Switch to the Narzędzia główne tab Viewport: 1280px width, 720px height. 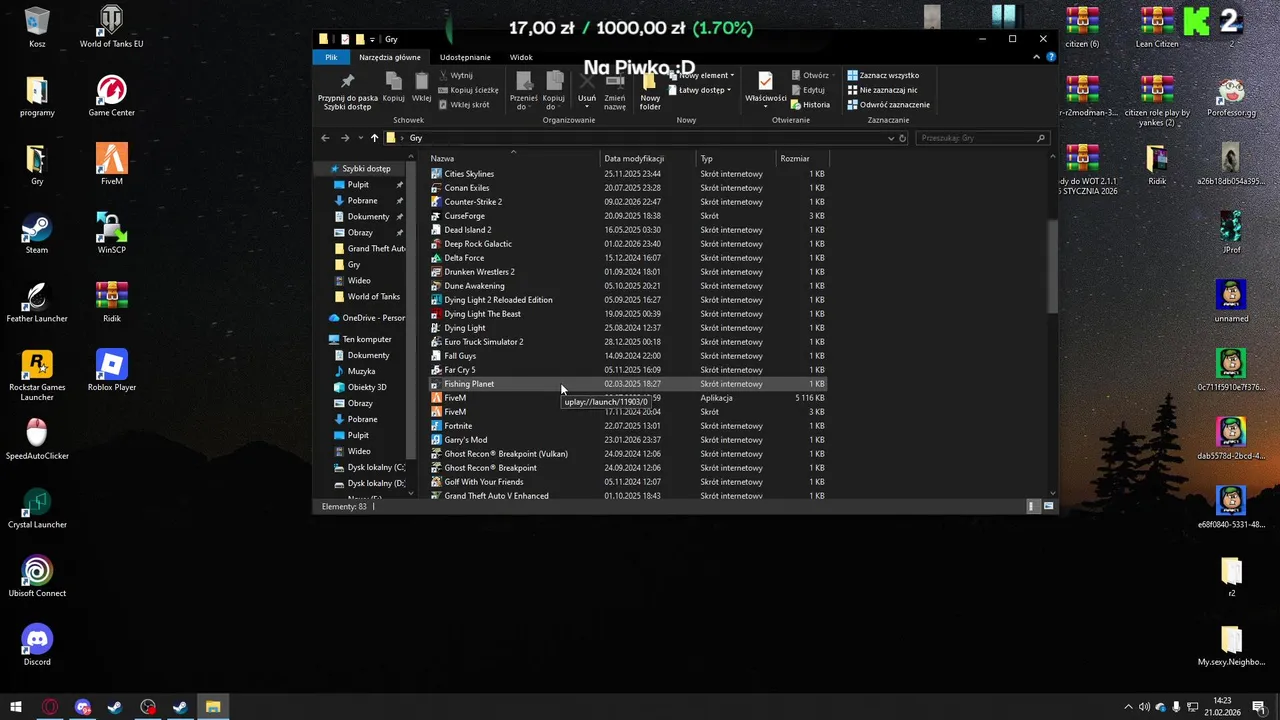click(390, 57)
